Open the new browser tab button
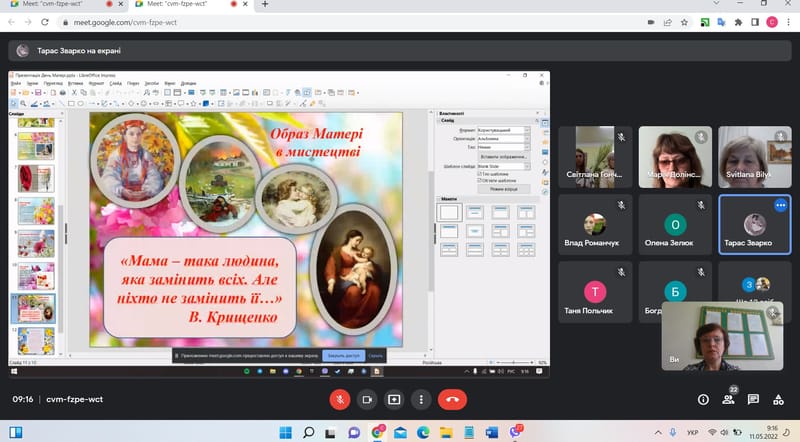800x442 pixels. coord(265,5)
